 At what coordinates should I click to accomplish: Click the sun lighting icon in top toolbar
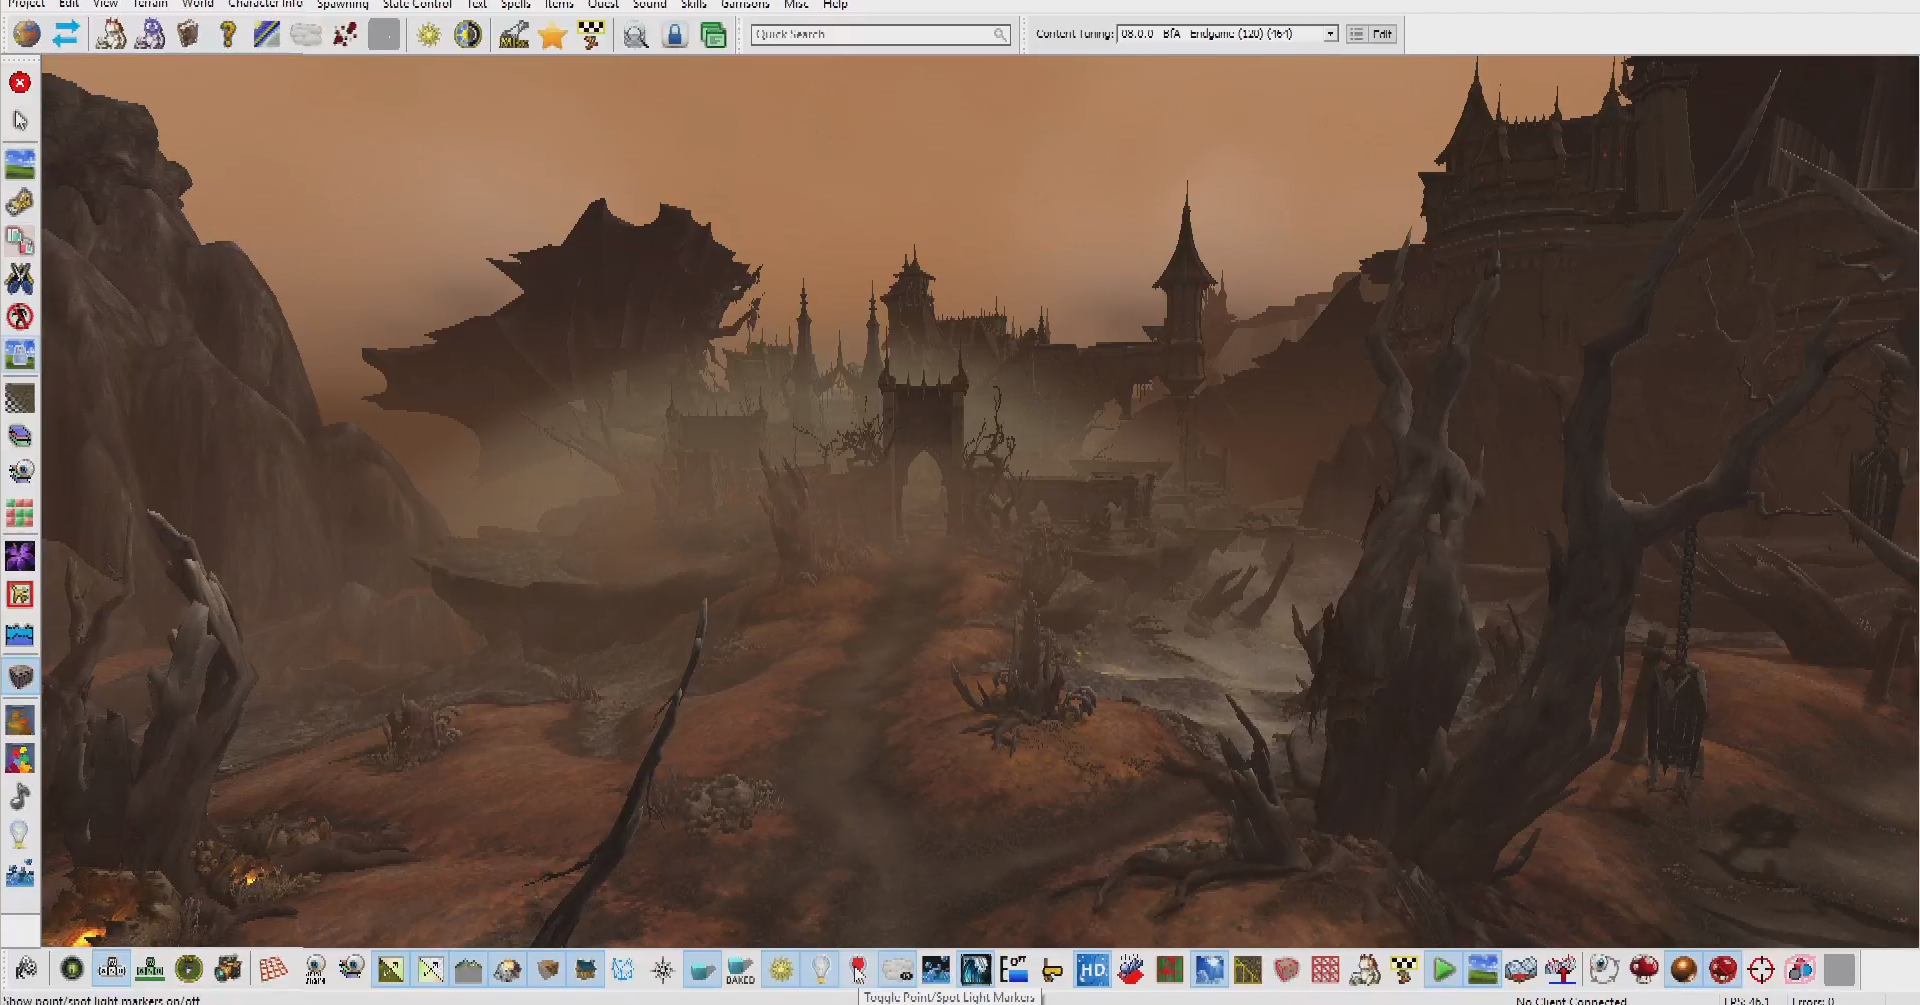[x=429, y=34]
